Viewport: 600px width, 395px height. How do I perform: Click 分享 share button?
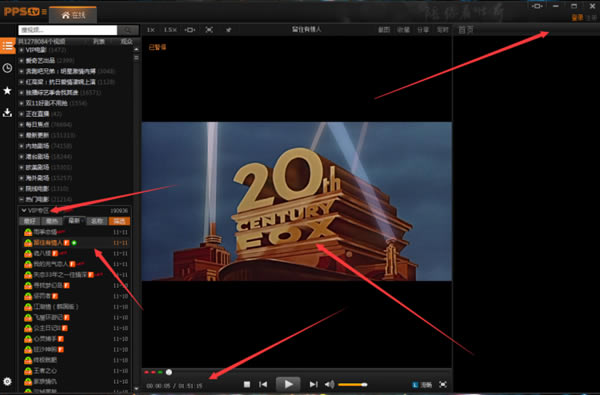coord(423,29)
